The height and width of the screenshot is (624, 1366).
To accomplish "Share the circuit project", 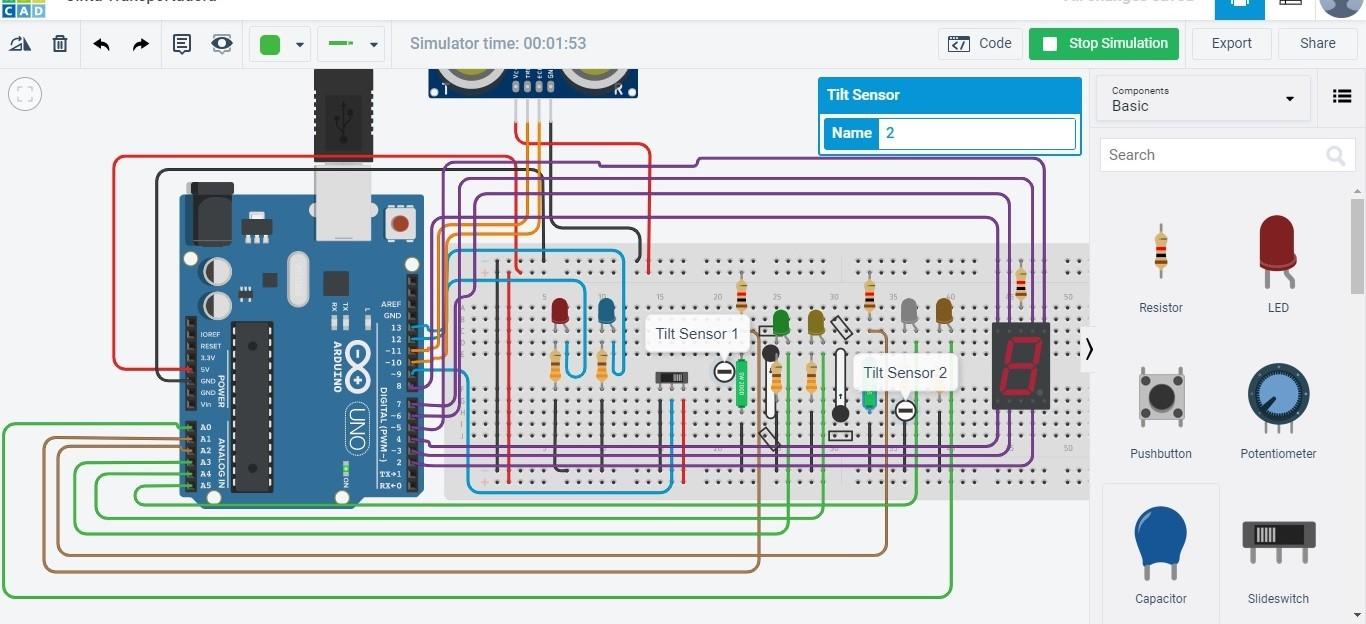I will (1317, 43).
